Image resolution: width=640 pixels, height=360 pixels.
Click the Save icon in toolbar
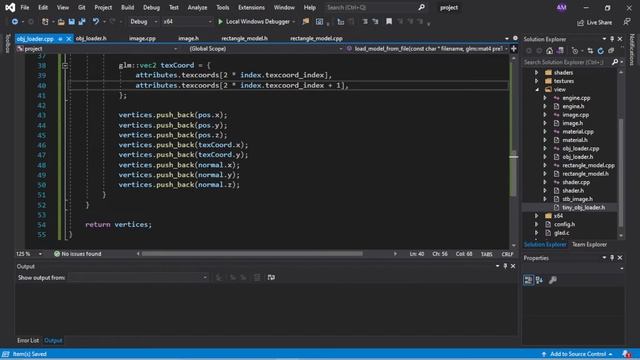click(71, 22)
